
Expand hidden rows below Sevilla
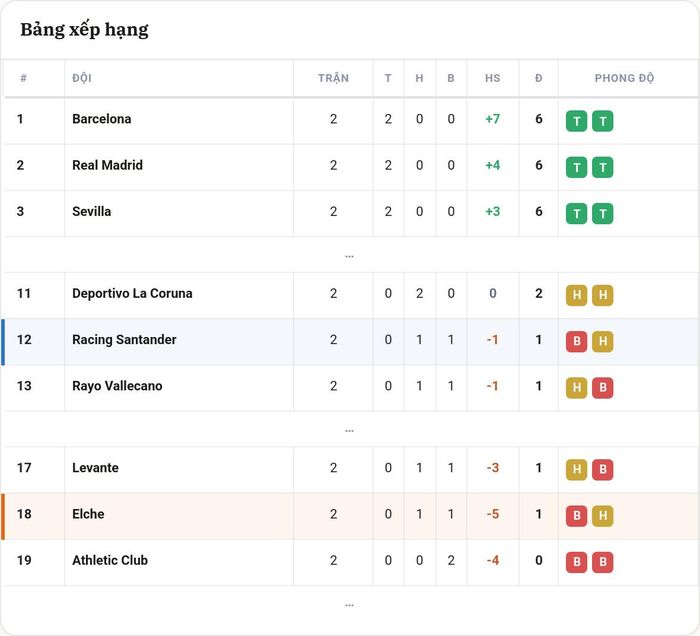coord(349,256)
